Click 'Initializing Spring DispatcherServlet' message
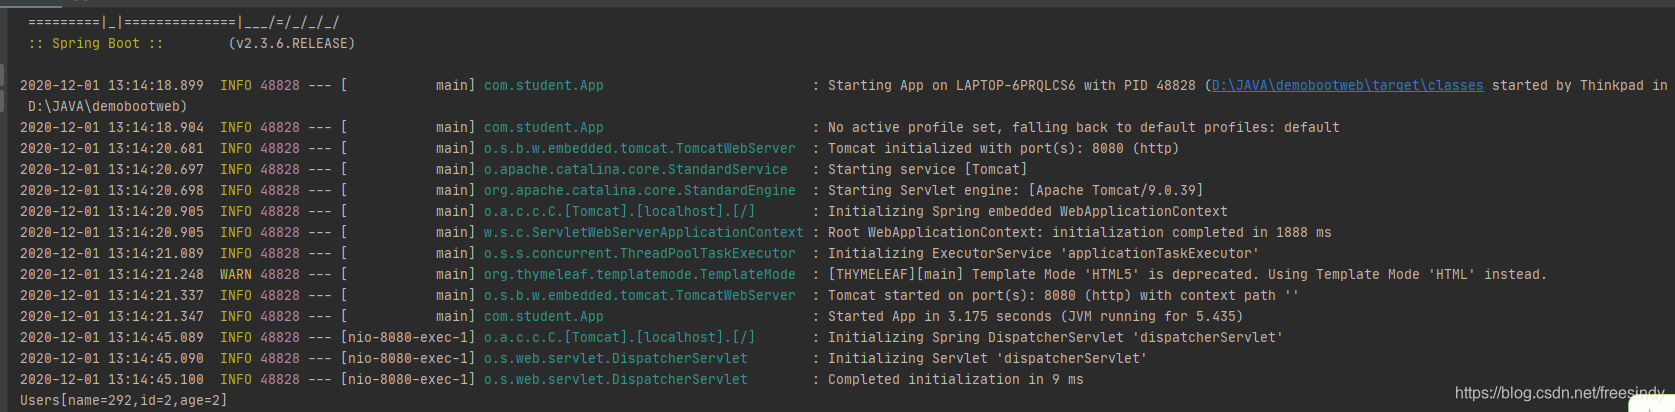1675x412 pixels. [1055, 338]
